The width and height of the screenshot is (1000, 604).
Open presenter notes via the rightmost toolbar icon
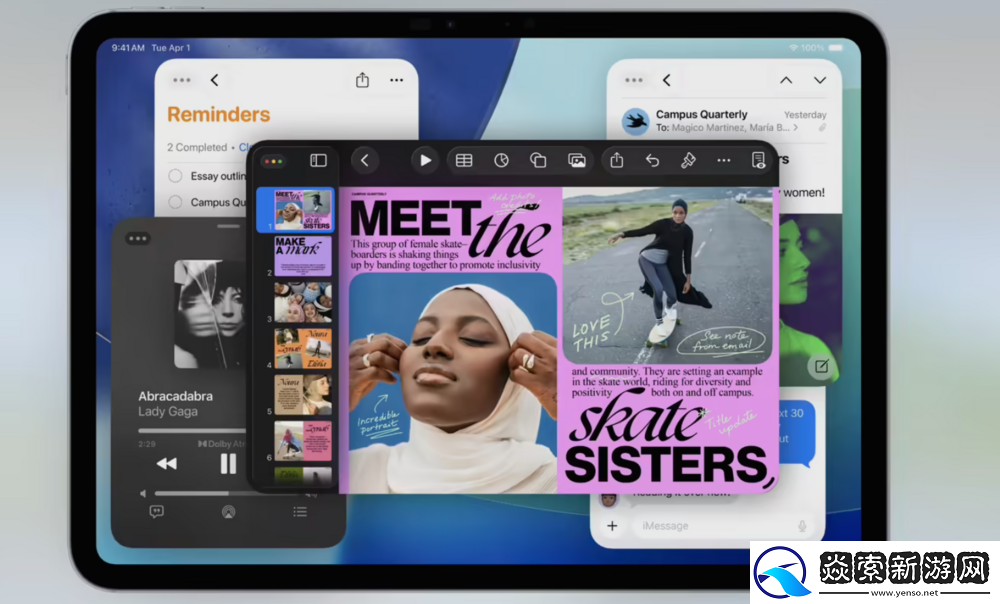click(760, 160)
